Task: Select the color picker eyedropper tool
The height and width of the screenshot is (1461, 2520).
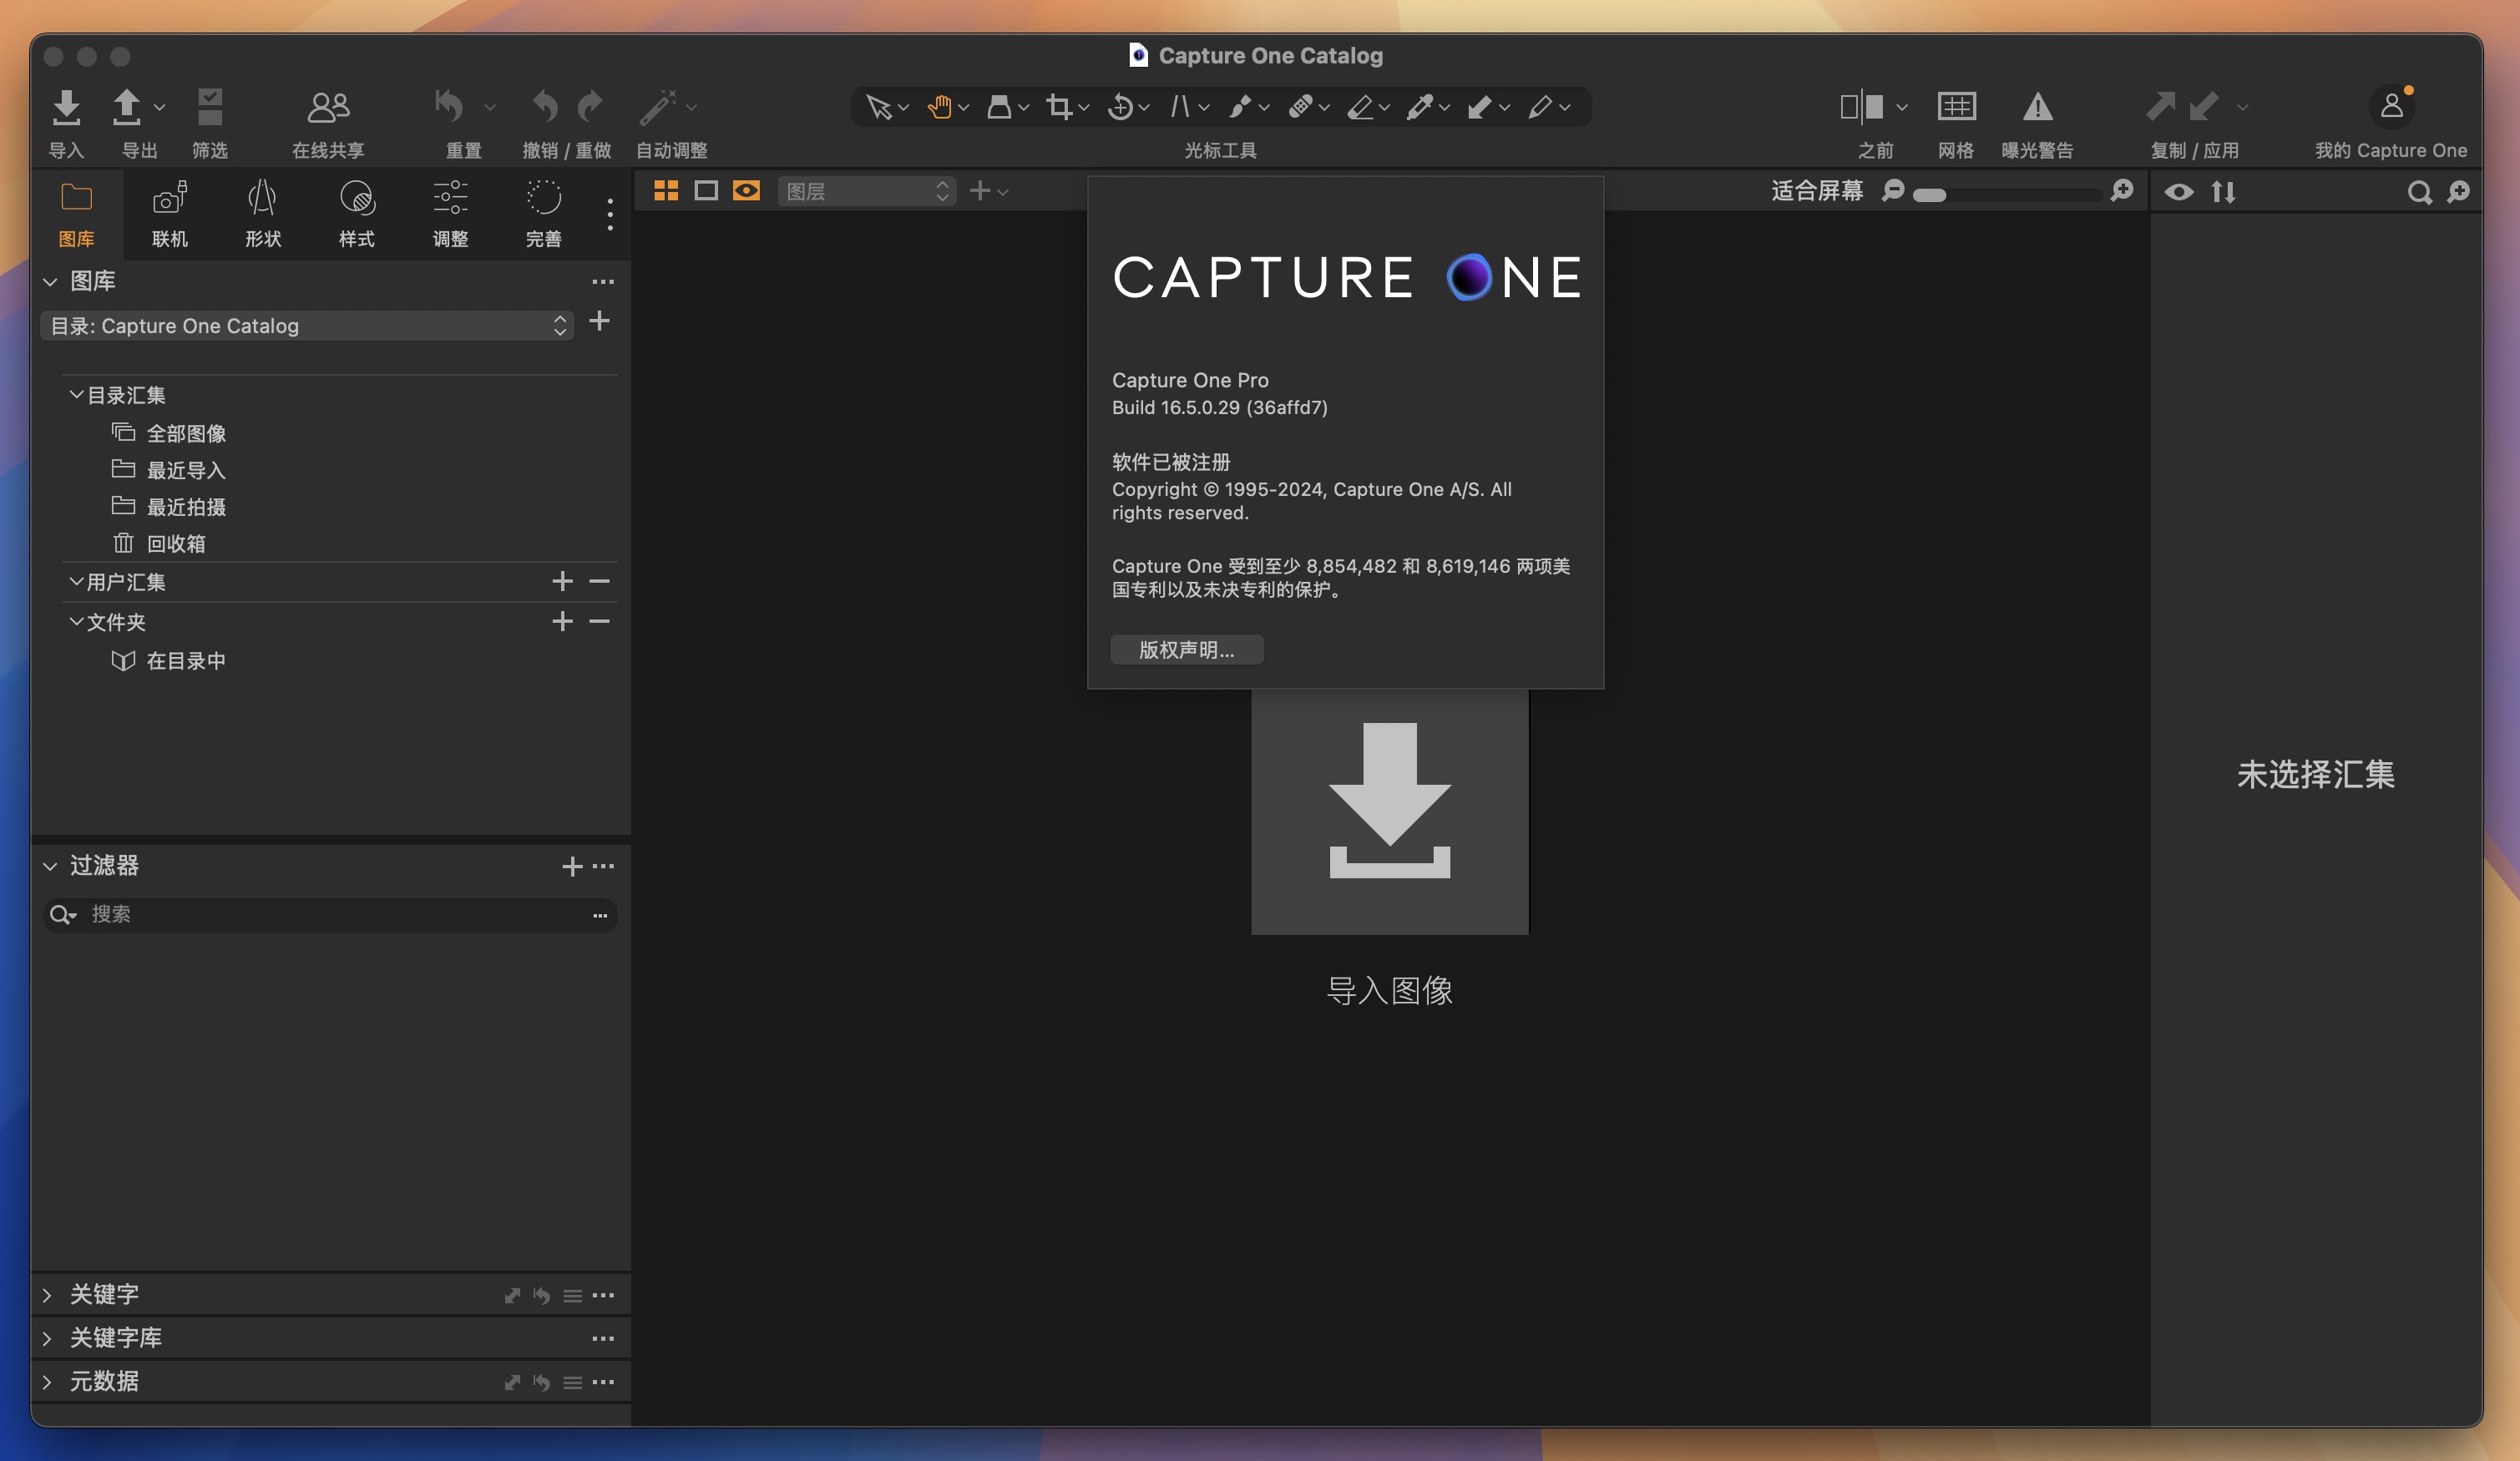Action: (1420, 107)
